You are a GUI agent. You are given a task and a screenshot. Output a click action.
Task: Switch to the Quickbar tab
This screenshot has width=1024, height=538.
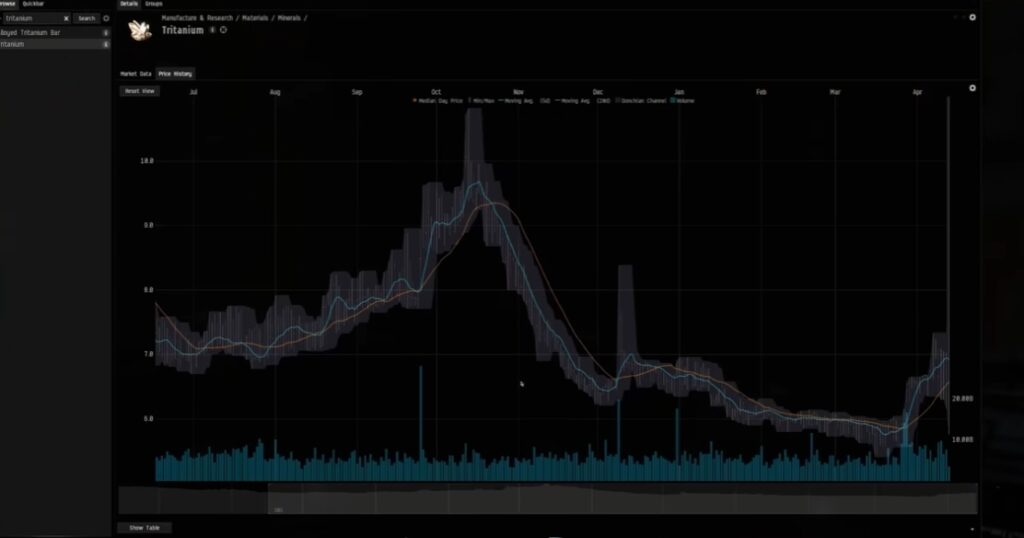[33, 4]
